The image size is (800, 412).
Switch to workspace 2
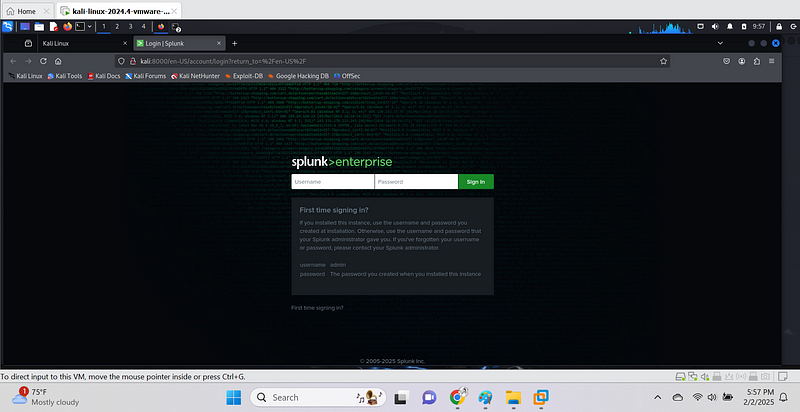click(x=117, y=27)
